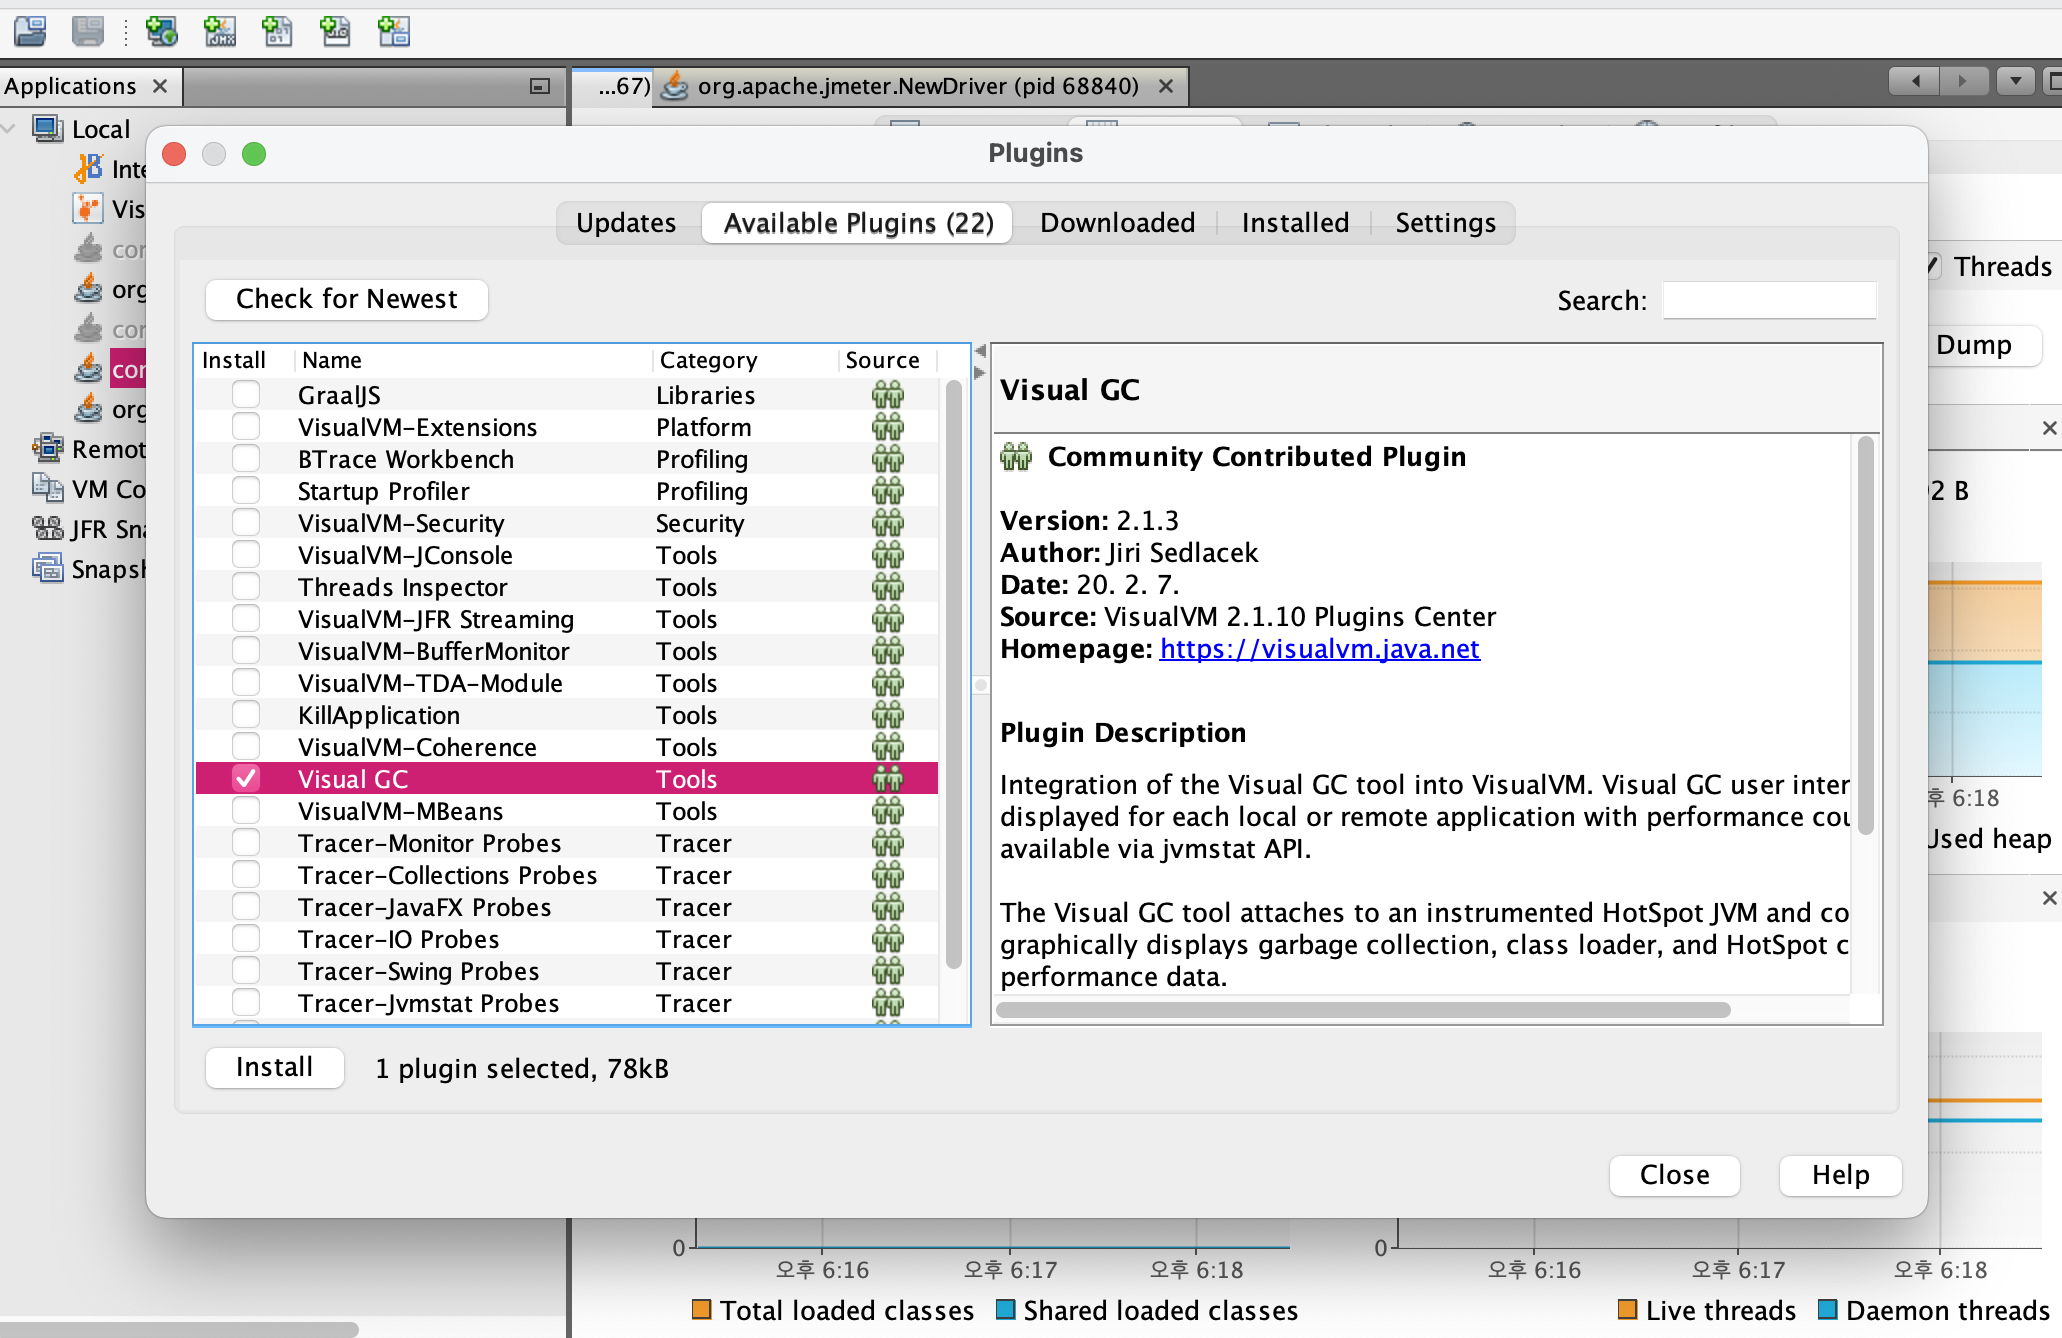The height and width of the screenshot is (1338, 2062).
Task: Open the Installed tab
Action: pyautogui.click(x=1295, y=222)
